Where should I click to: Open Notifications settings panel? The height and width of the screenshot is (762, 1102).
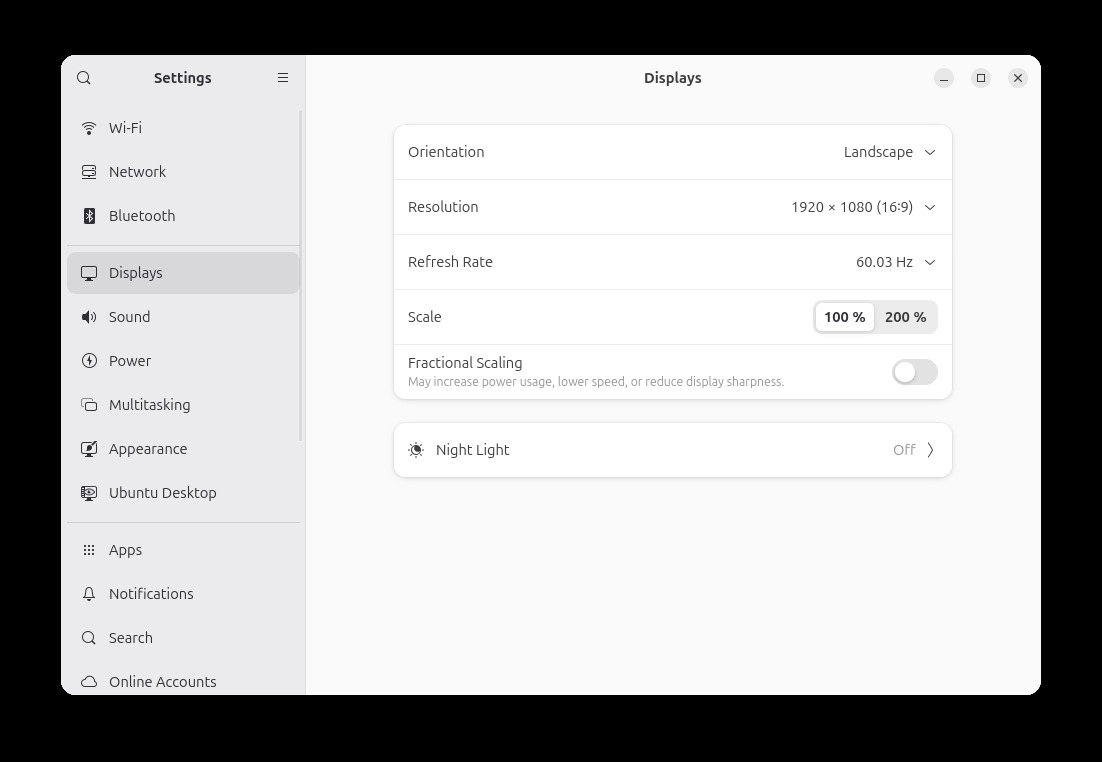click(x=183, y=595)
